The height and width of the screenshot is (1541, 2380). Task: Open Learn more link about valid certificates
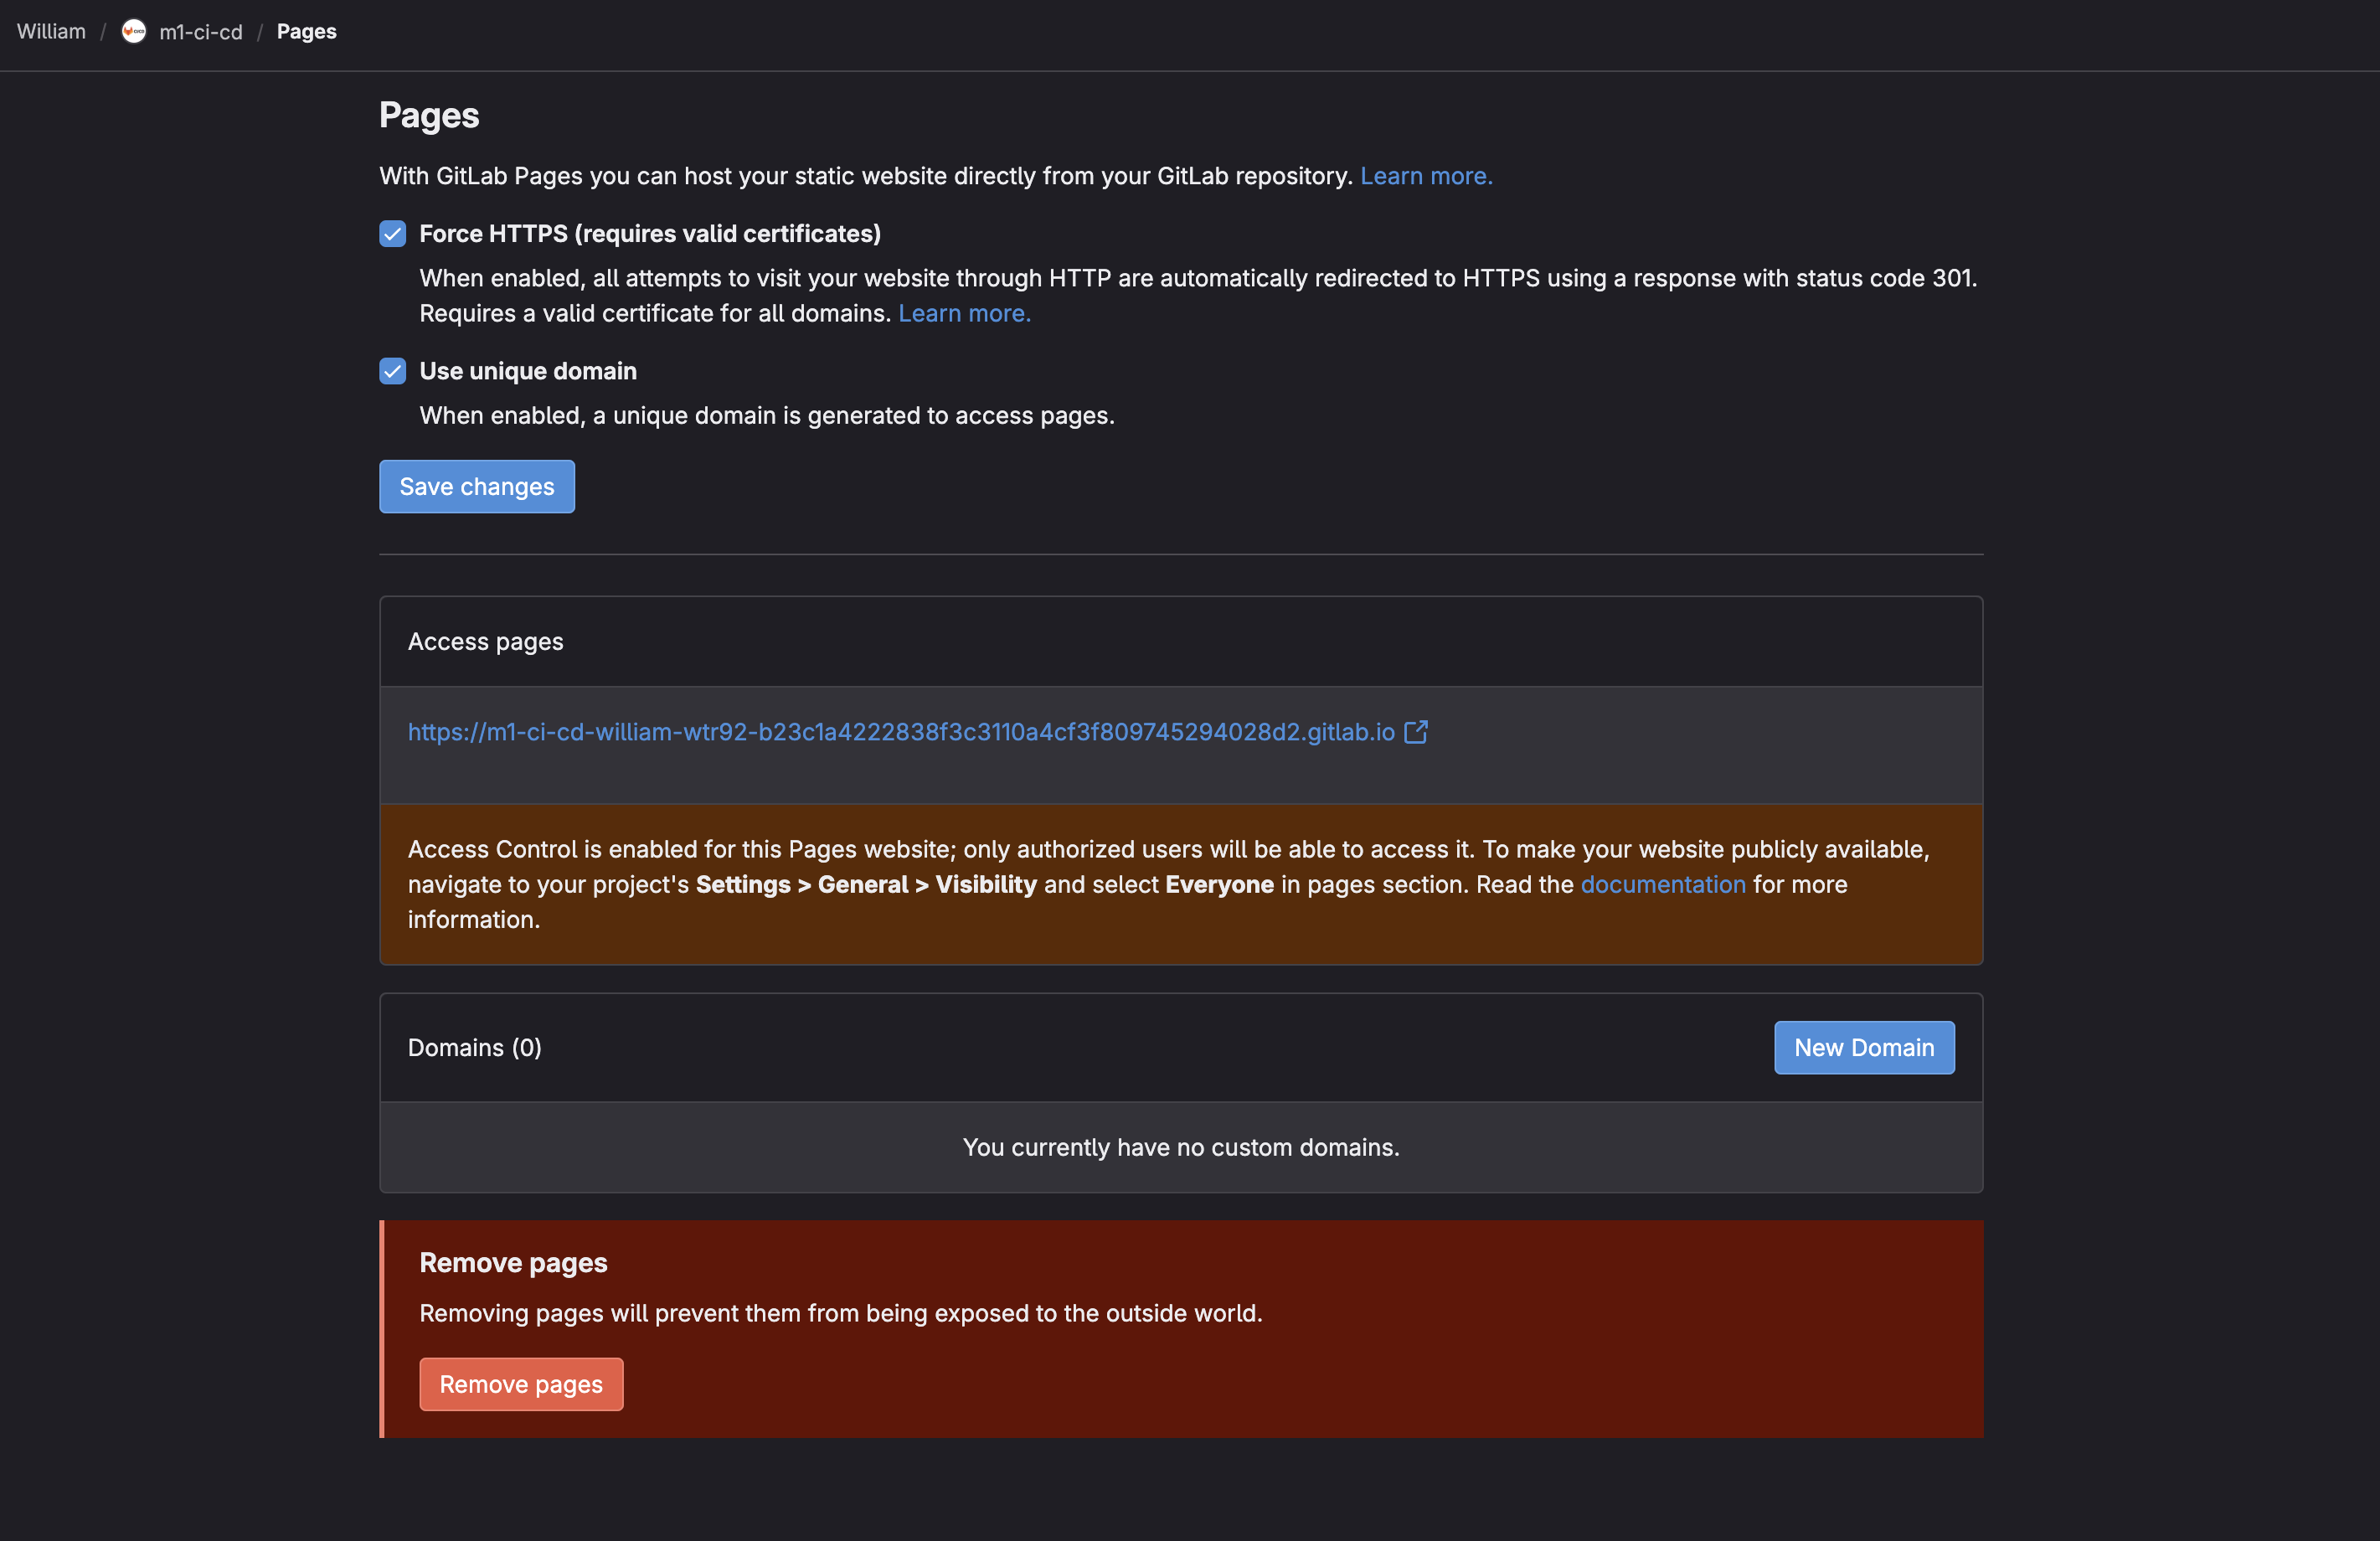coord(964,313)
